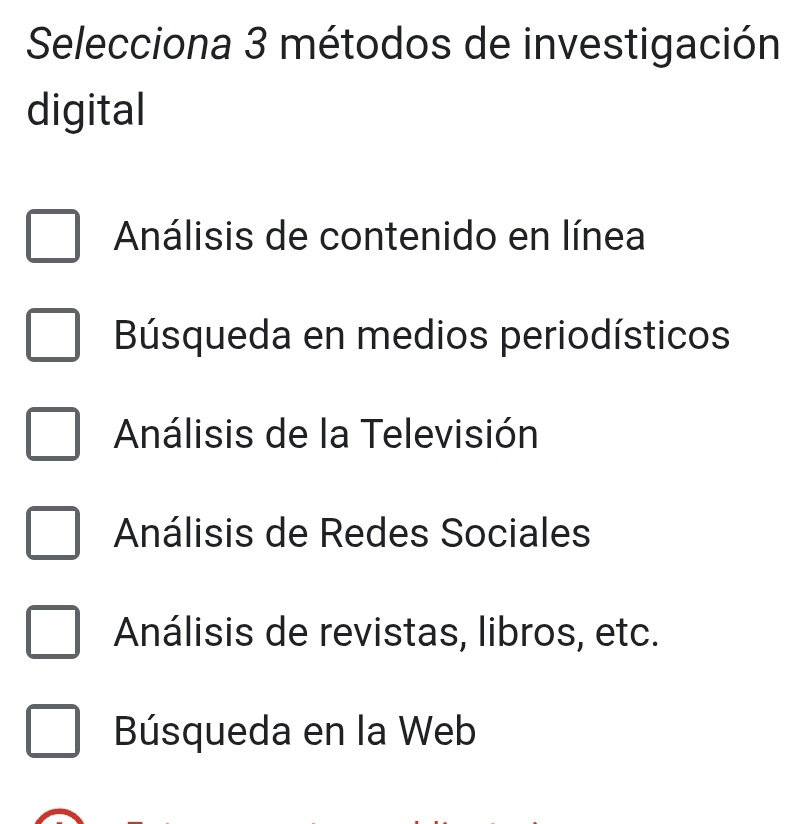Click the word 'digital' in the question

coord(86,109)
